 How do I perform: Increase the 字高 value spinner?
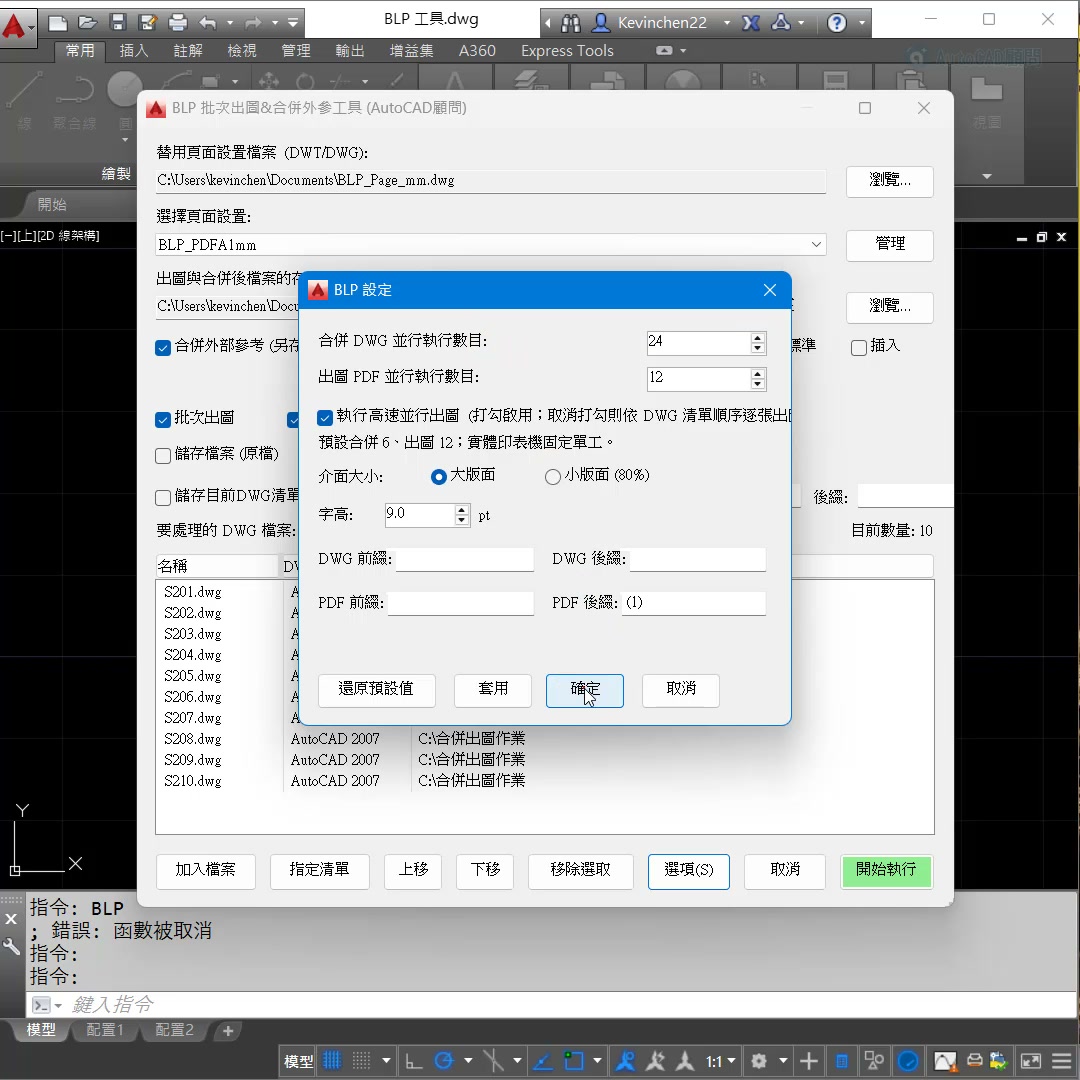461,510
